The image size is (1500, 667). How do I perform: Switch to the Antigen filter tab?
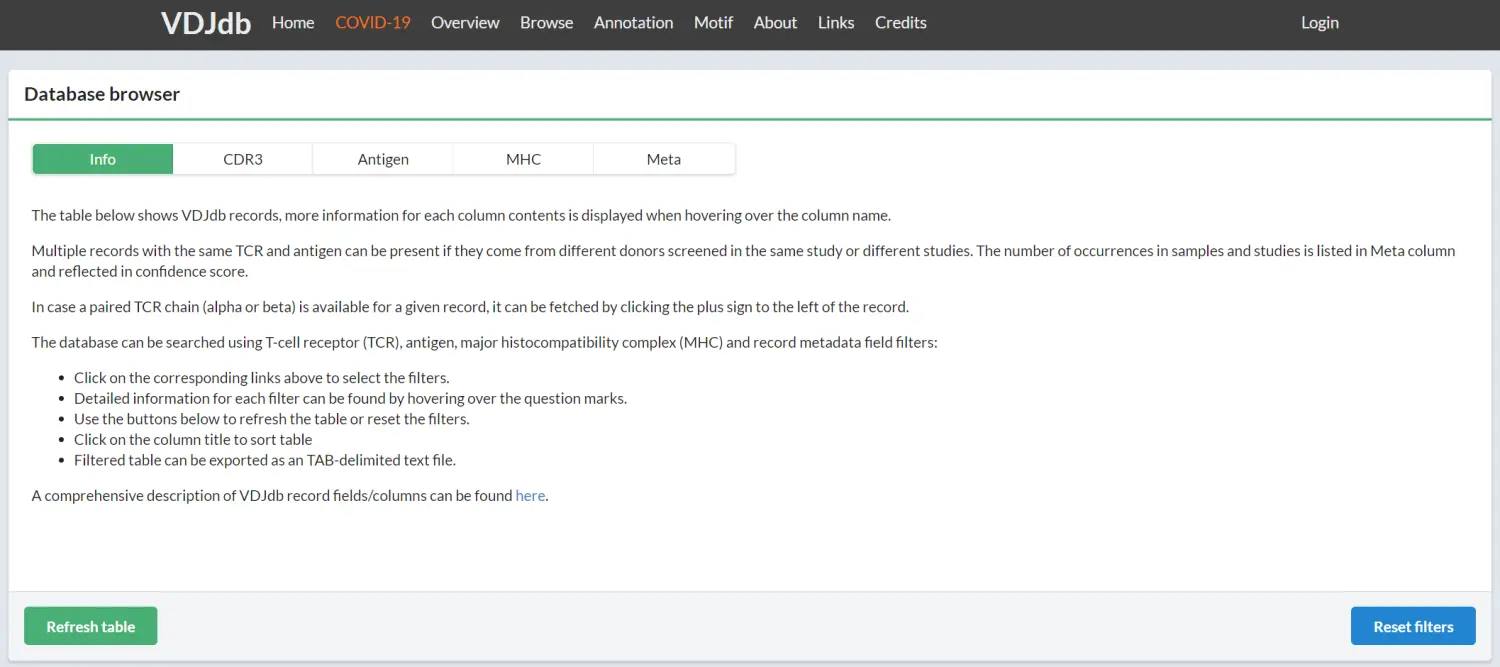coord(383,159)
